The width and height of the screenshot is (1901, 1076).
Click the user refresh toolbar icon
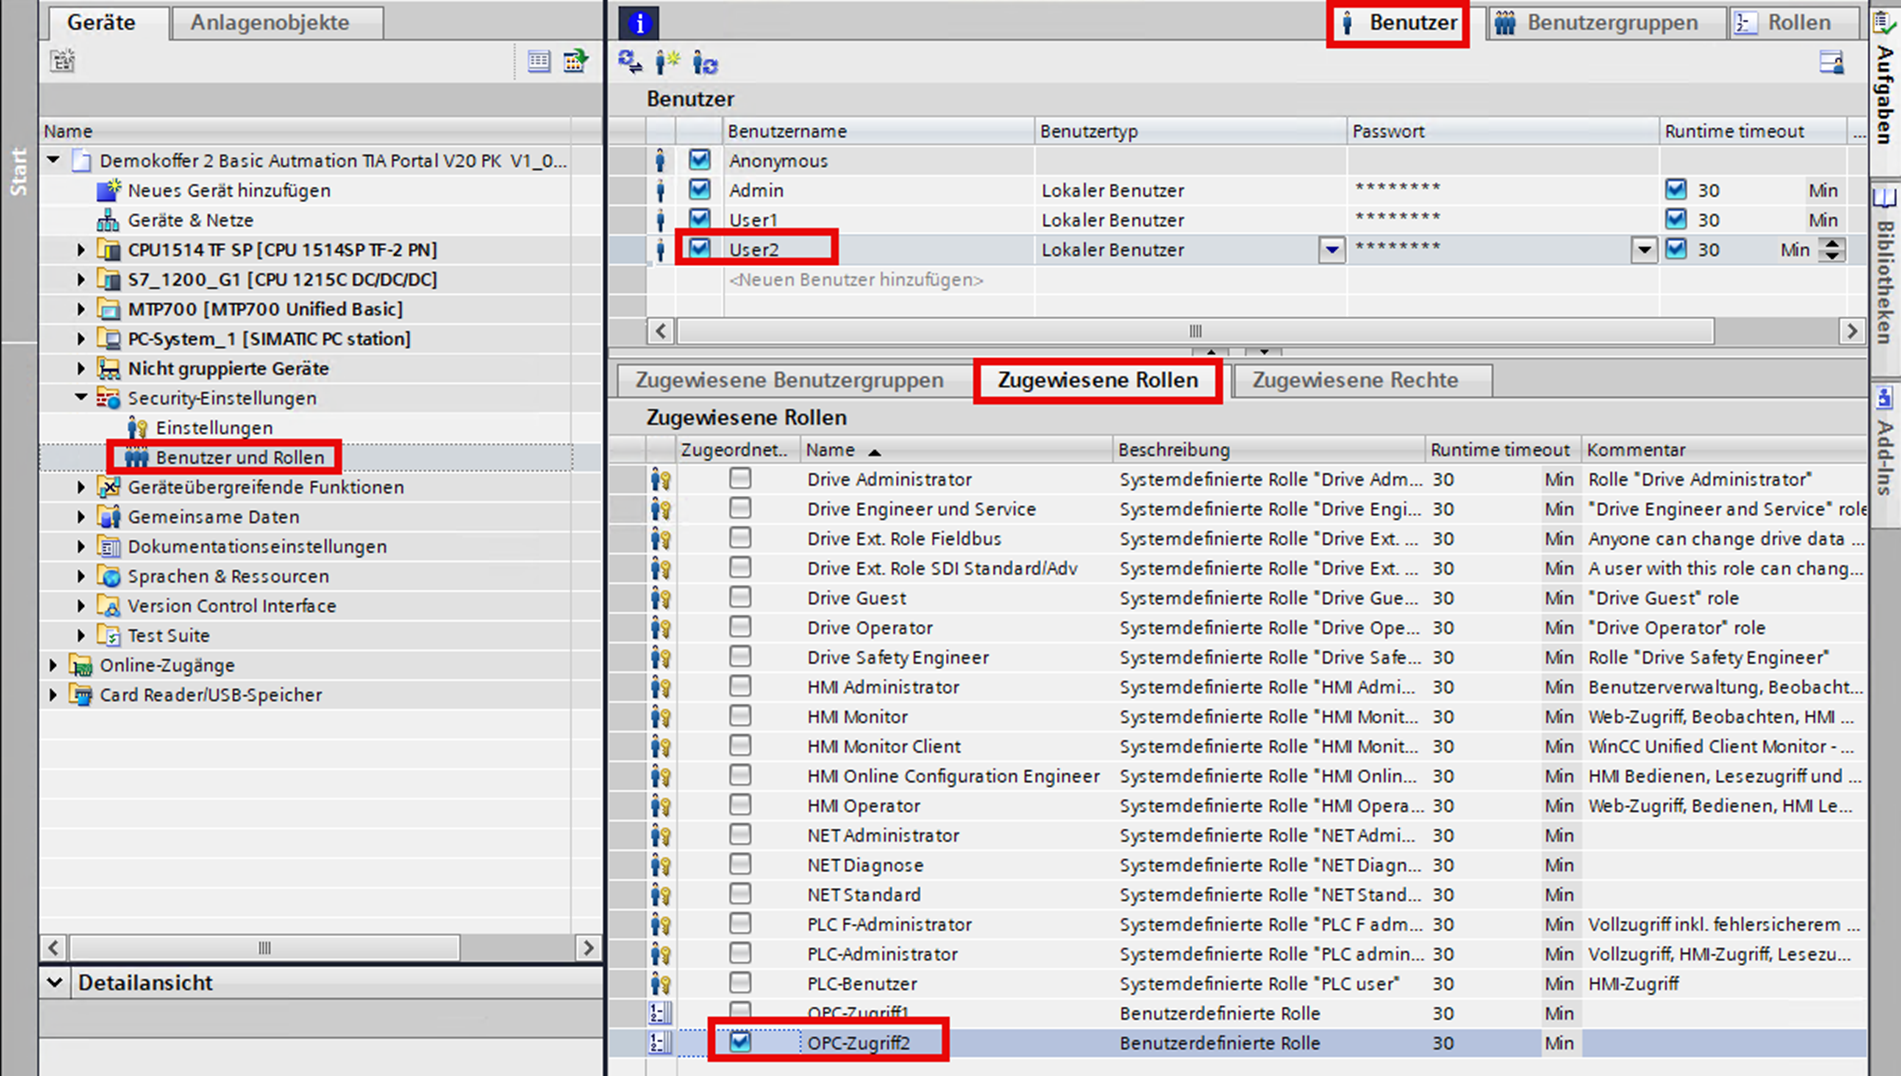pyautogui.click(x=705, y=63)
